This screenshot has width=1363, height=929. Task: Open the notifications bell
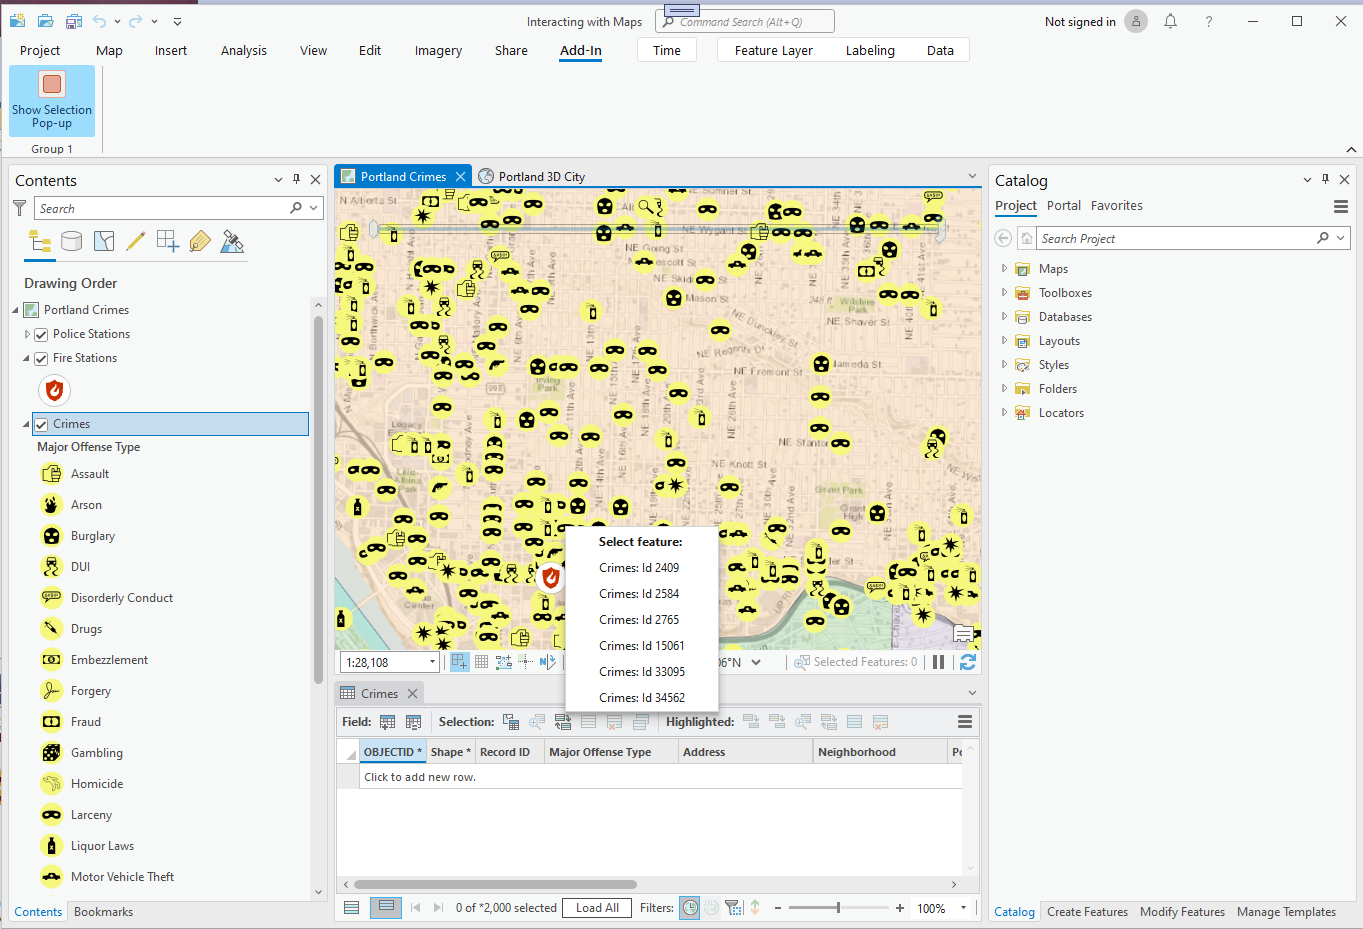pos(1170,22)
